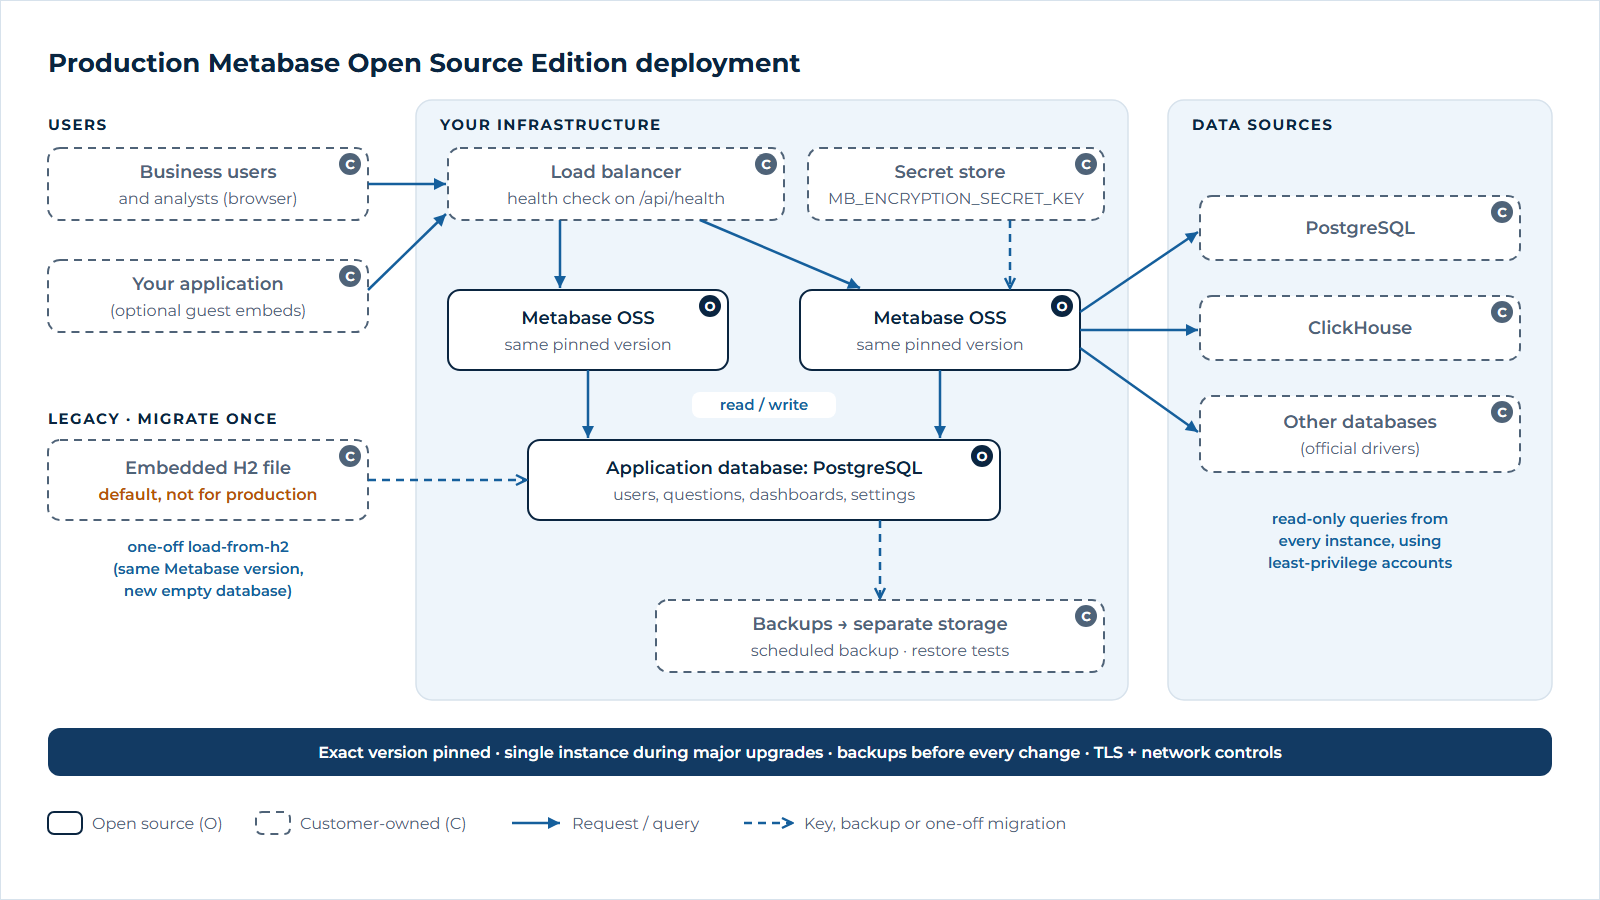Click the C badge on Business users box
Viewport: 1600px width, 900px height.
pos(350,164)
